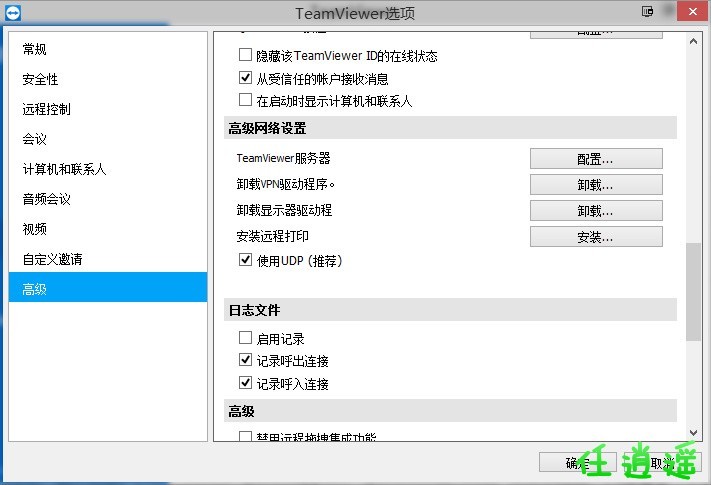Screen dimensions: 711x485
Task: Open the 视频 settings category
Action: [108, 229]
